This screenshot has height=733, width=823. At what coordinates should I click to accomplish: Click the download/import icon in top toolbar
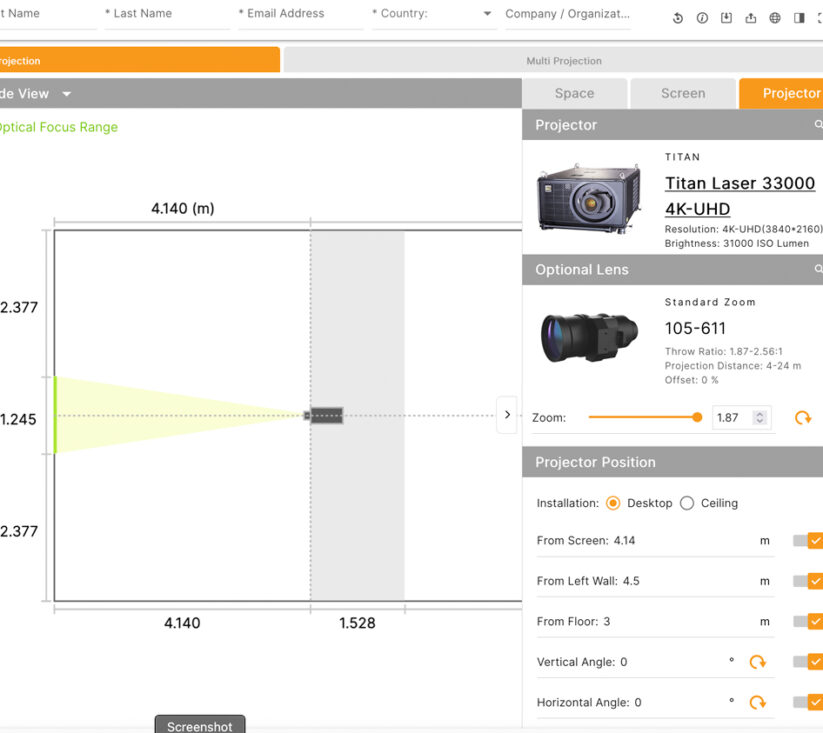726,18
